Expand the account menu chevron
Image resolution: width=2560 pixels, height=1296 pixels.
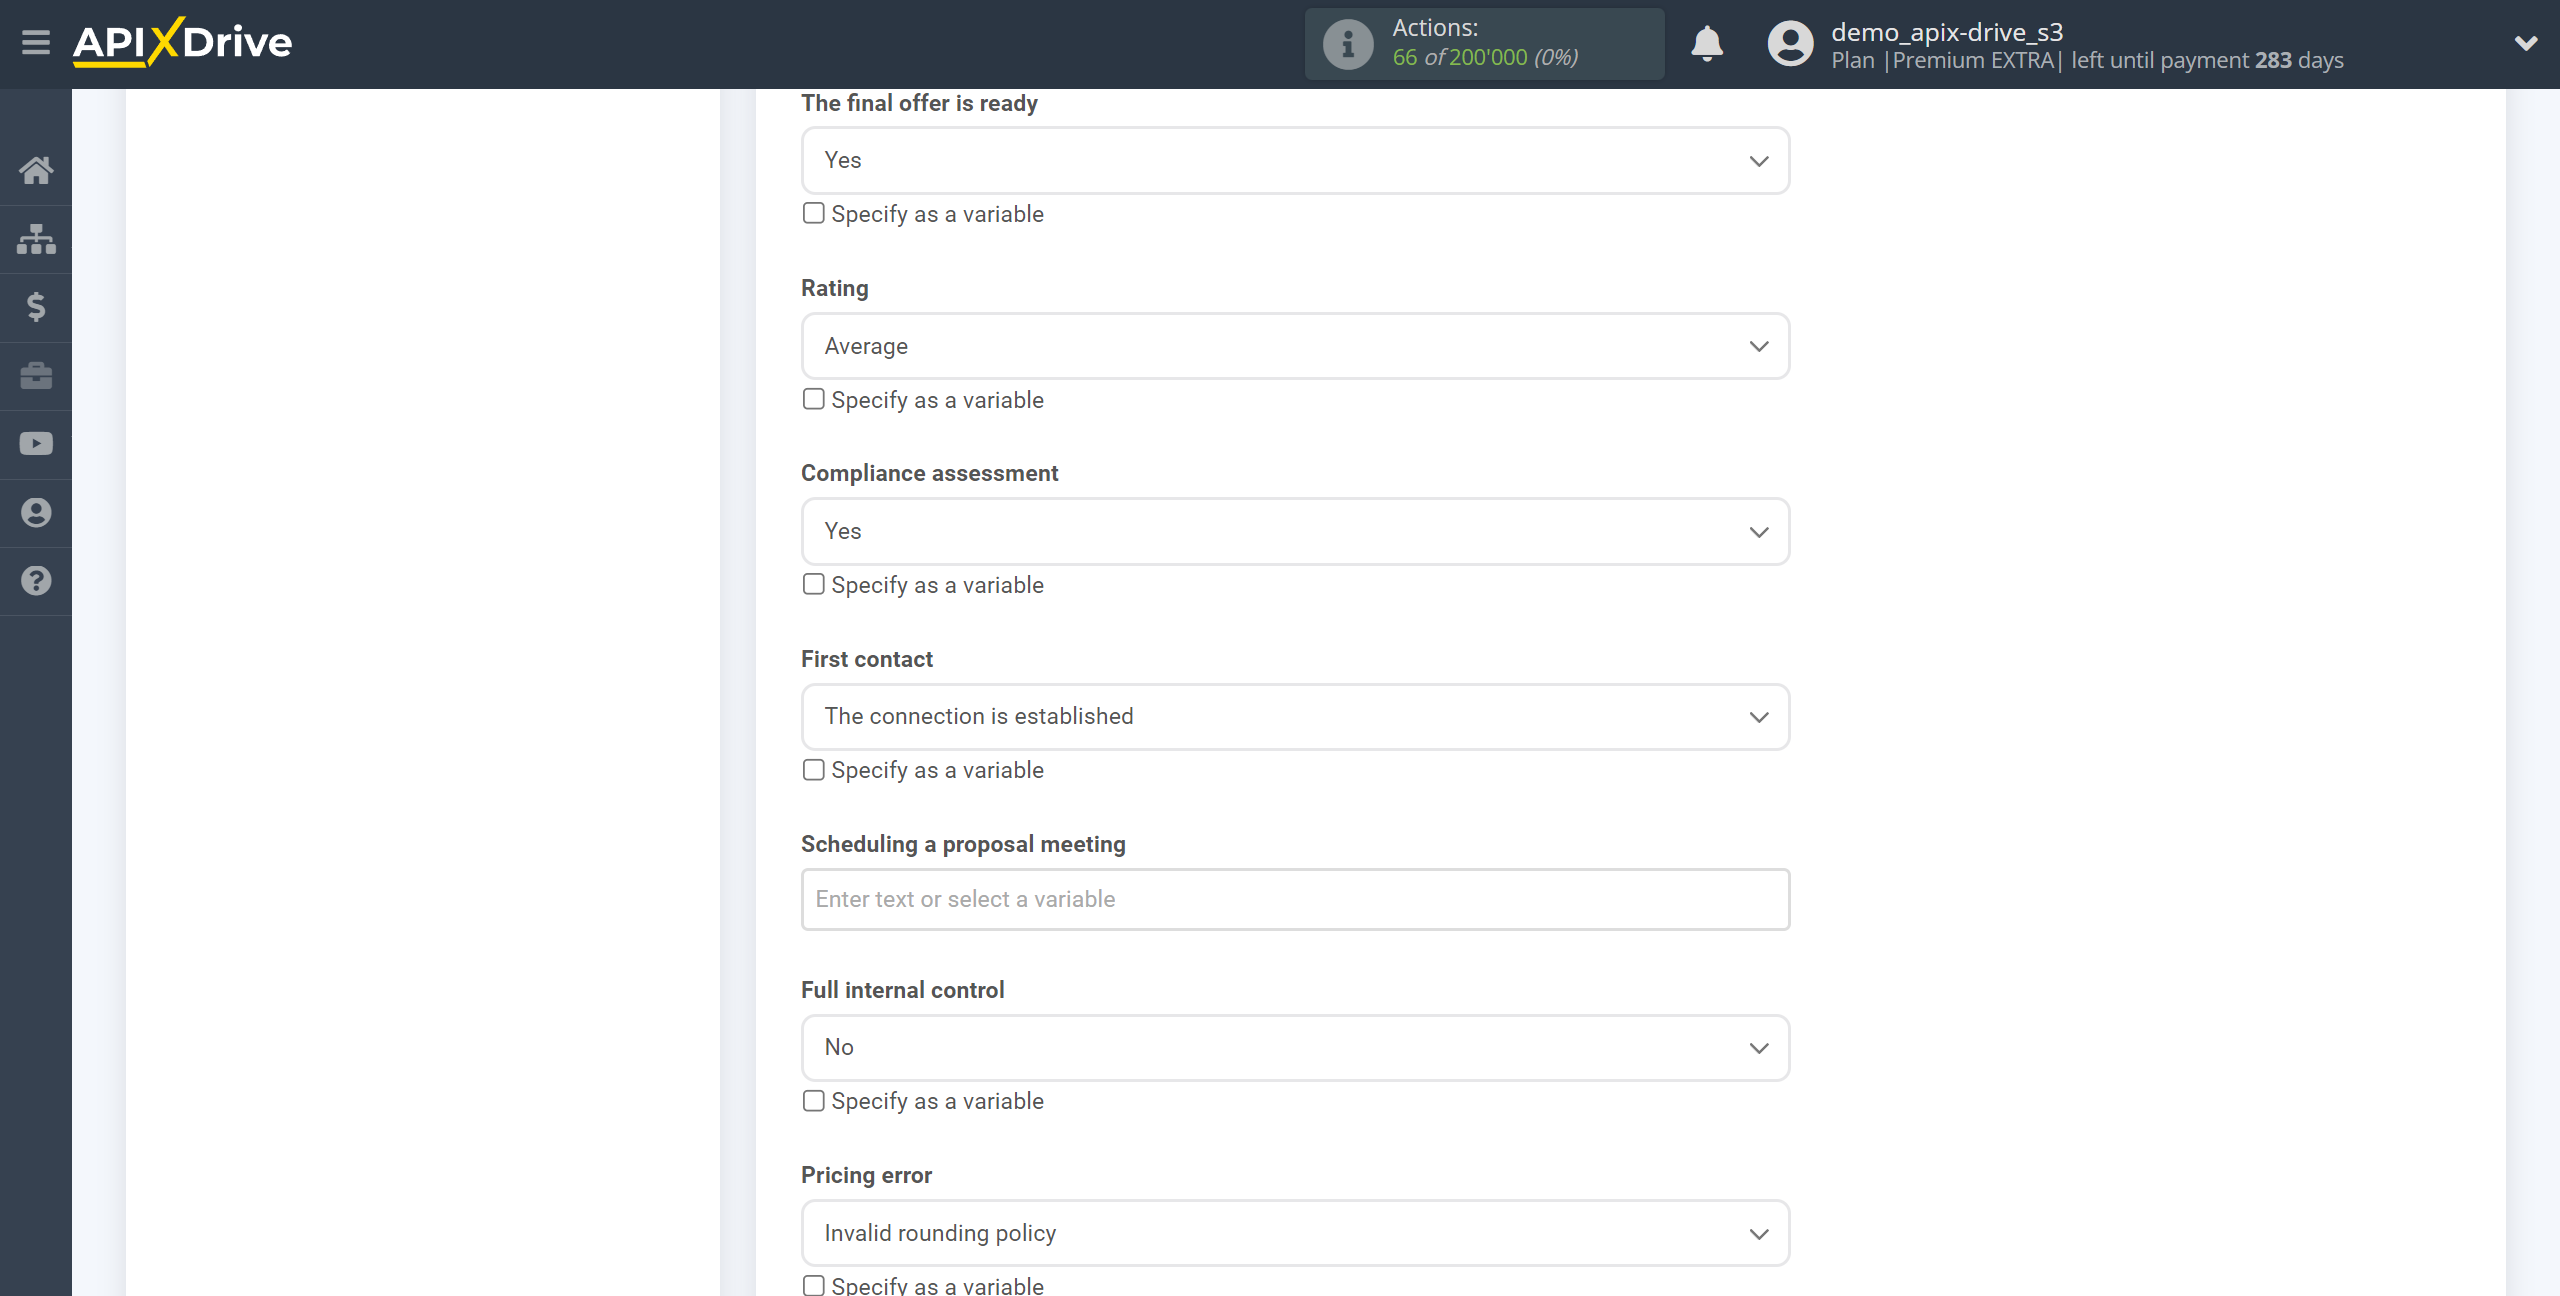pos(2526,43)
